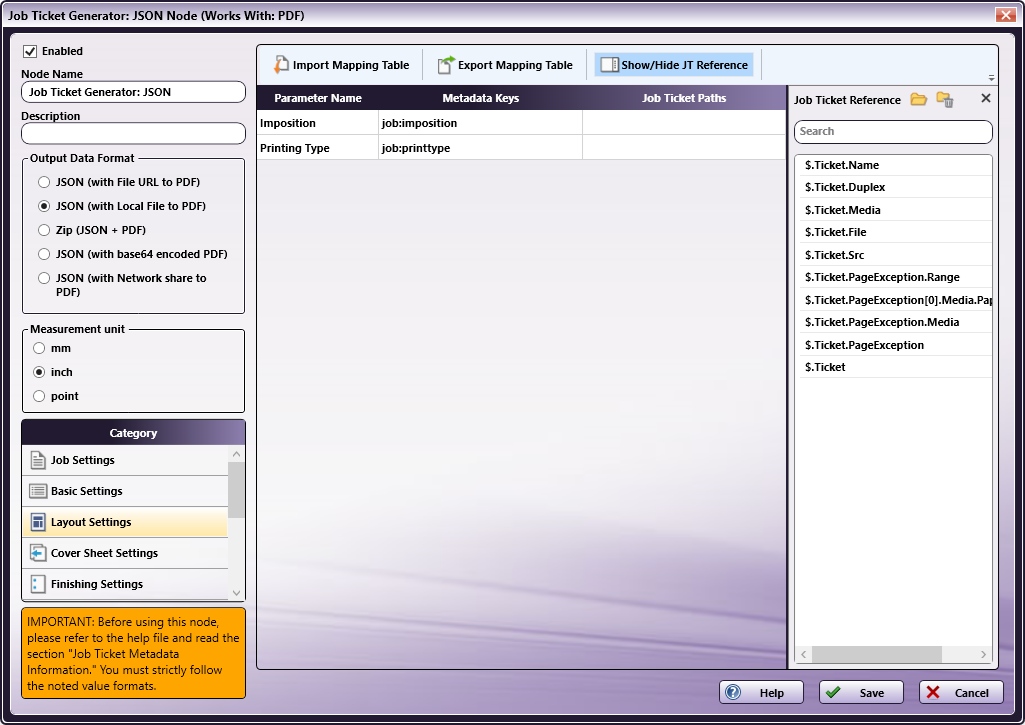The width and height of the screenshot is (1025, 725).
Task: Click the Basic Settings list icon
Action: coord(38,491)
